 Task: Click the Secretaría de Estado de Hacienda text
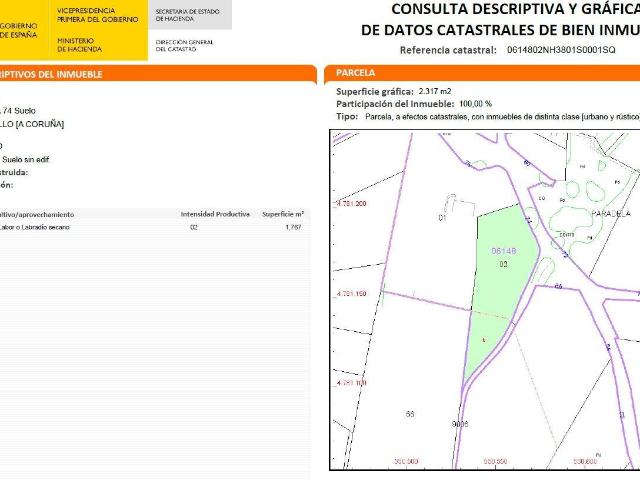click(x=187, y=14)
